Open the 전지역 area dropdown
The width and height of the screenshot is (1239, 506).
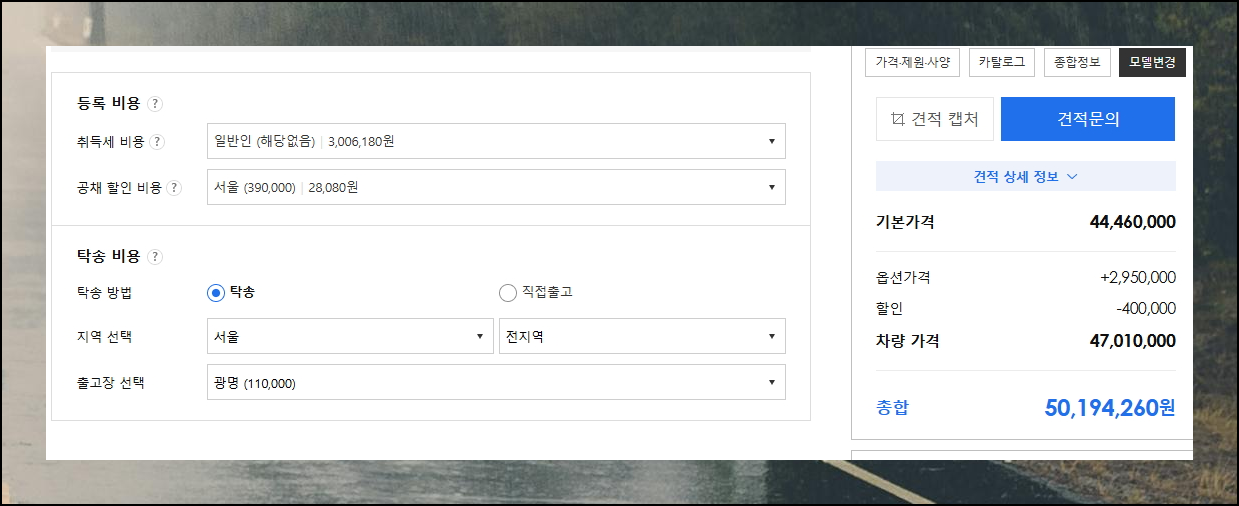click(x=642, y=337)
